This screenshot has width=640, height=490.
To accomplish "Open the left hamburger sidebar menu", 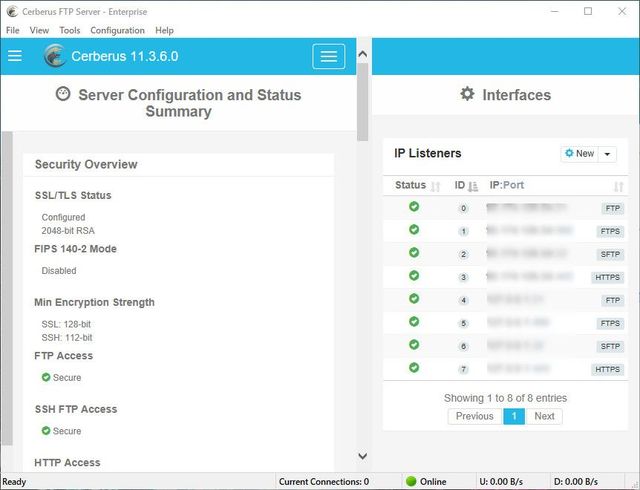I will click(15, 56).
